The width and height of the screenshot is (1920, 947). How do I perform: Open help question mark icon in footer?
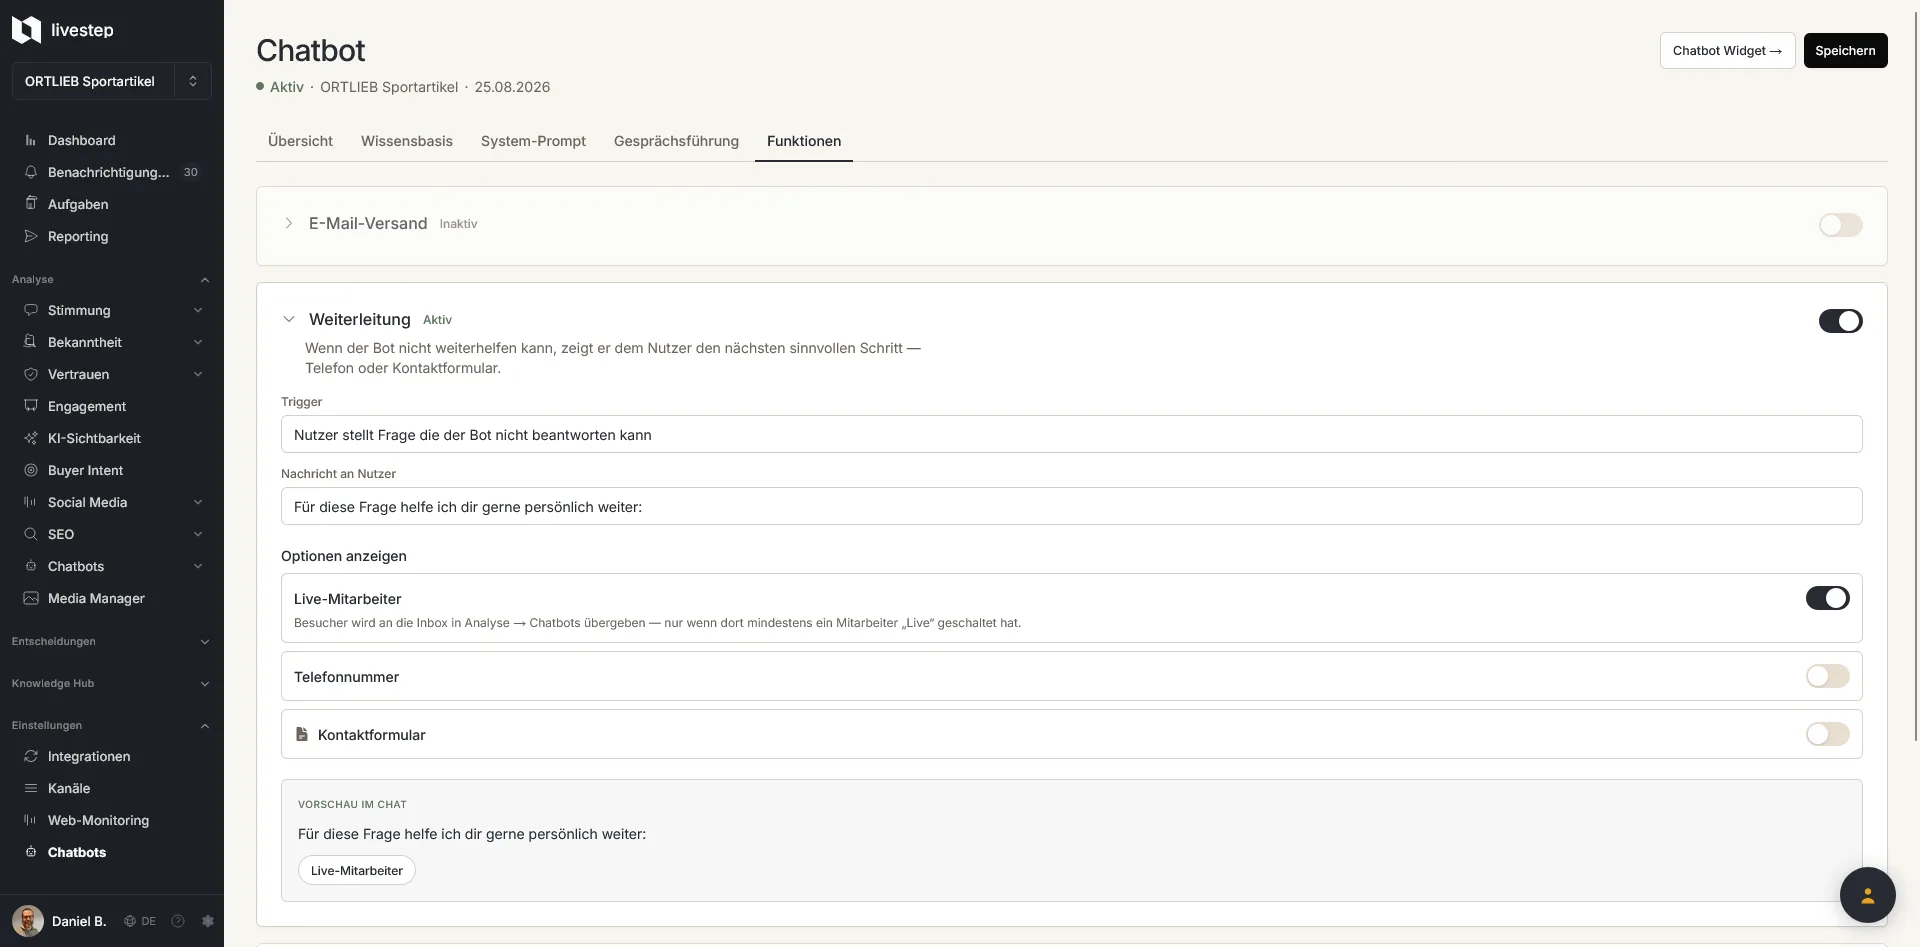(178, 921)
